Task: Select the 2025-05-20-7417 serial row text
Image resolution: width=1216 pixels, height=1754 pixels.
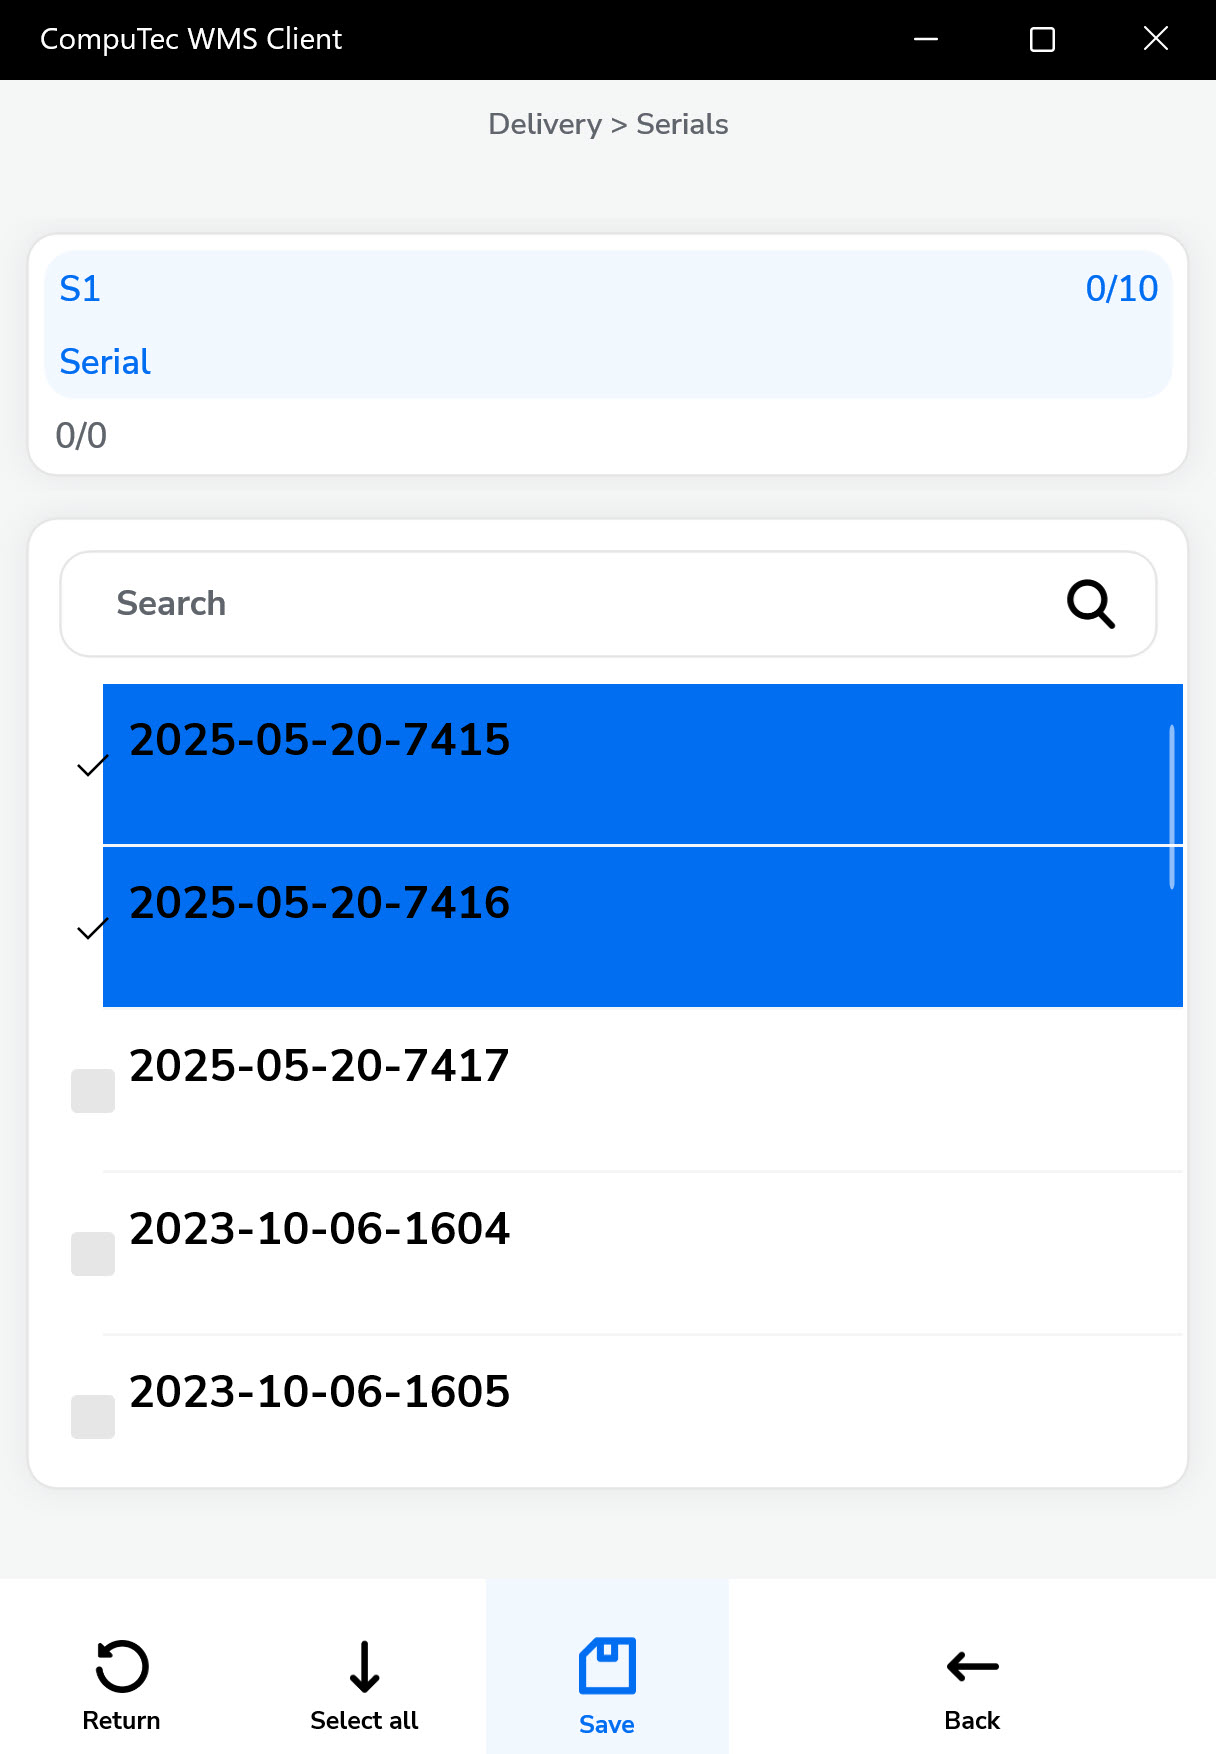Action: (319, 1066)
